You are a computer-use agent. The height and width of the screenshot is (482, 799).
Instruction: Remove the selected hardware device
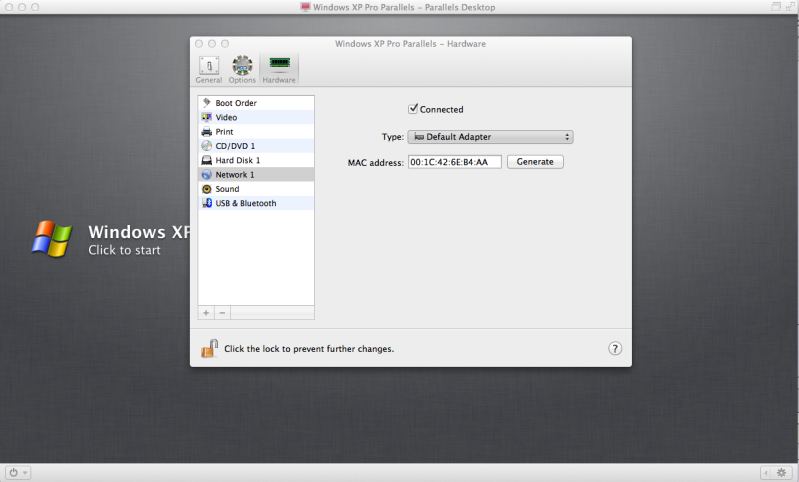point(222,313)
